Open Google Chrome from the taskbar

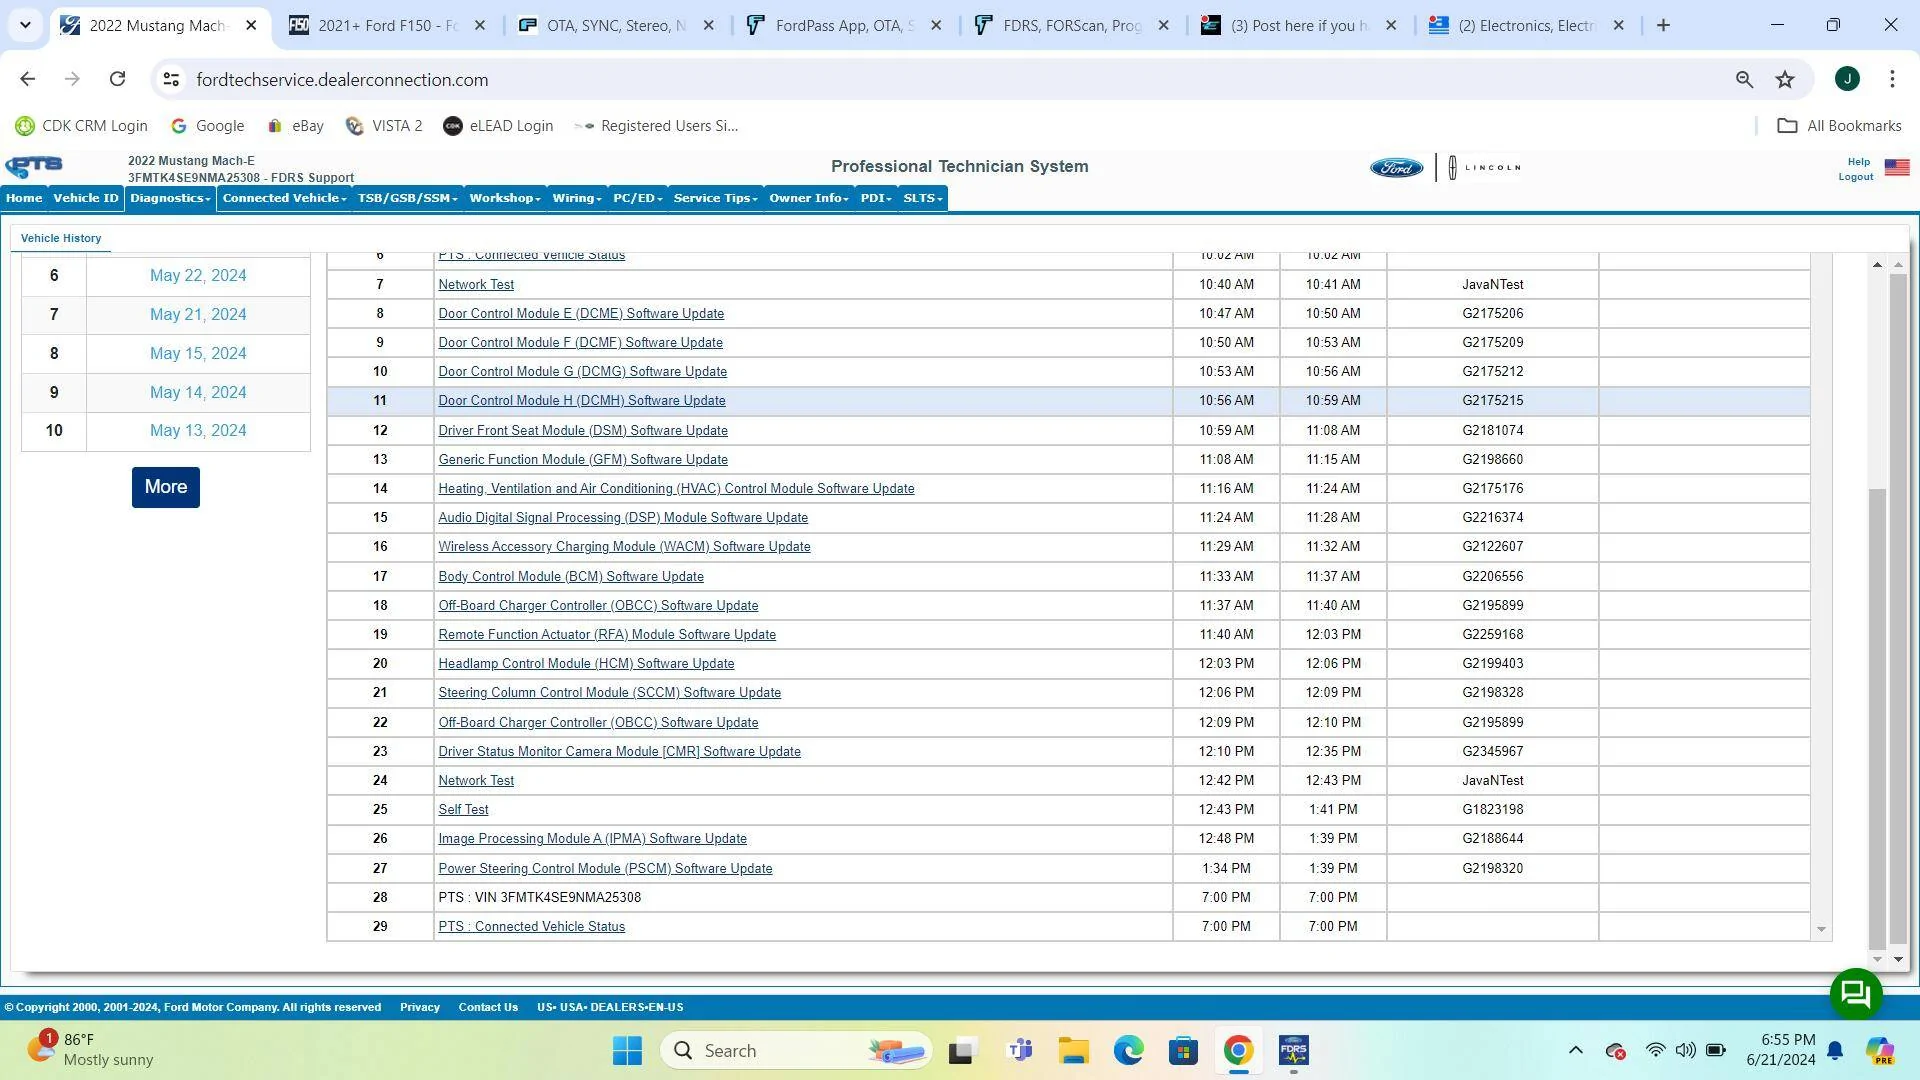pyautogui.click(x=1238, y=1051)
